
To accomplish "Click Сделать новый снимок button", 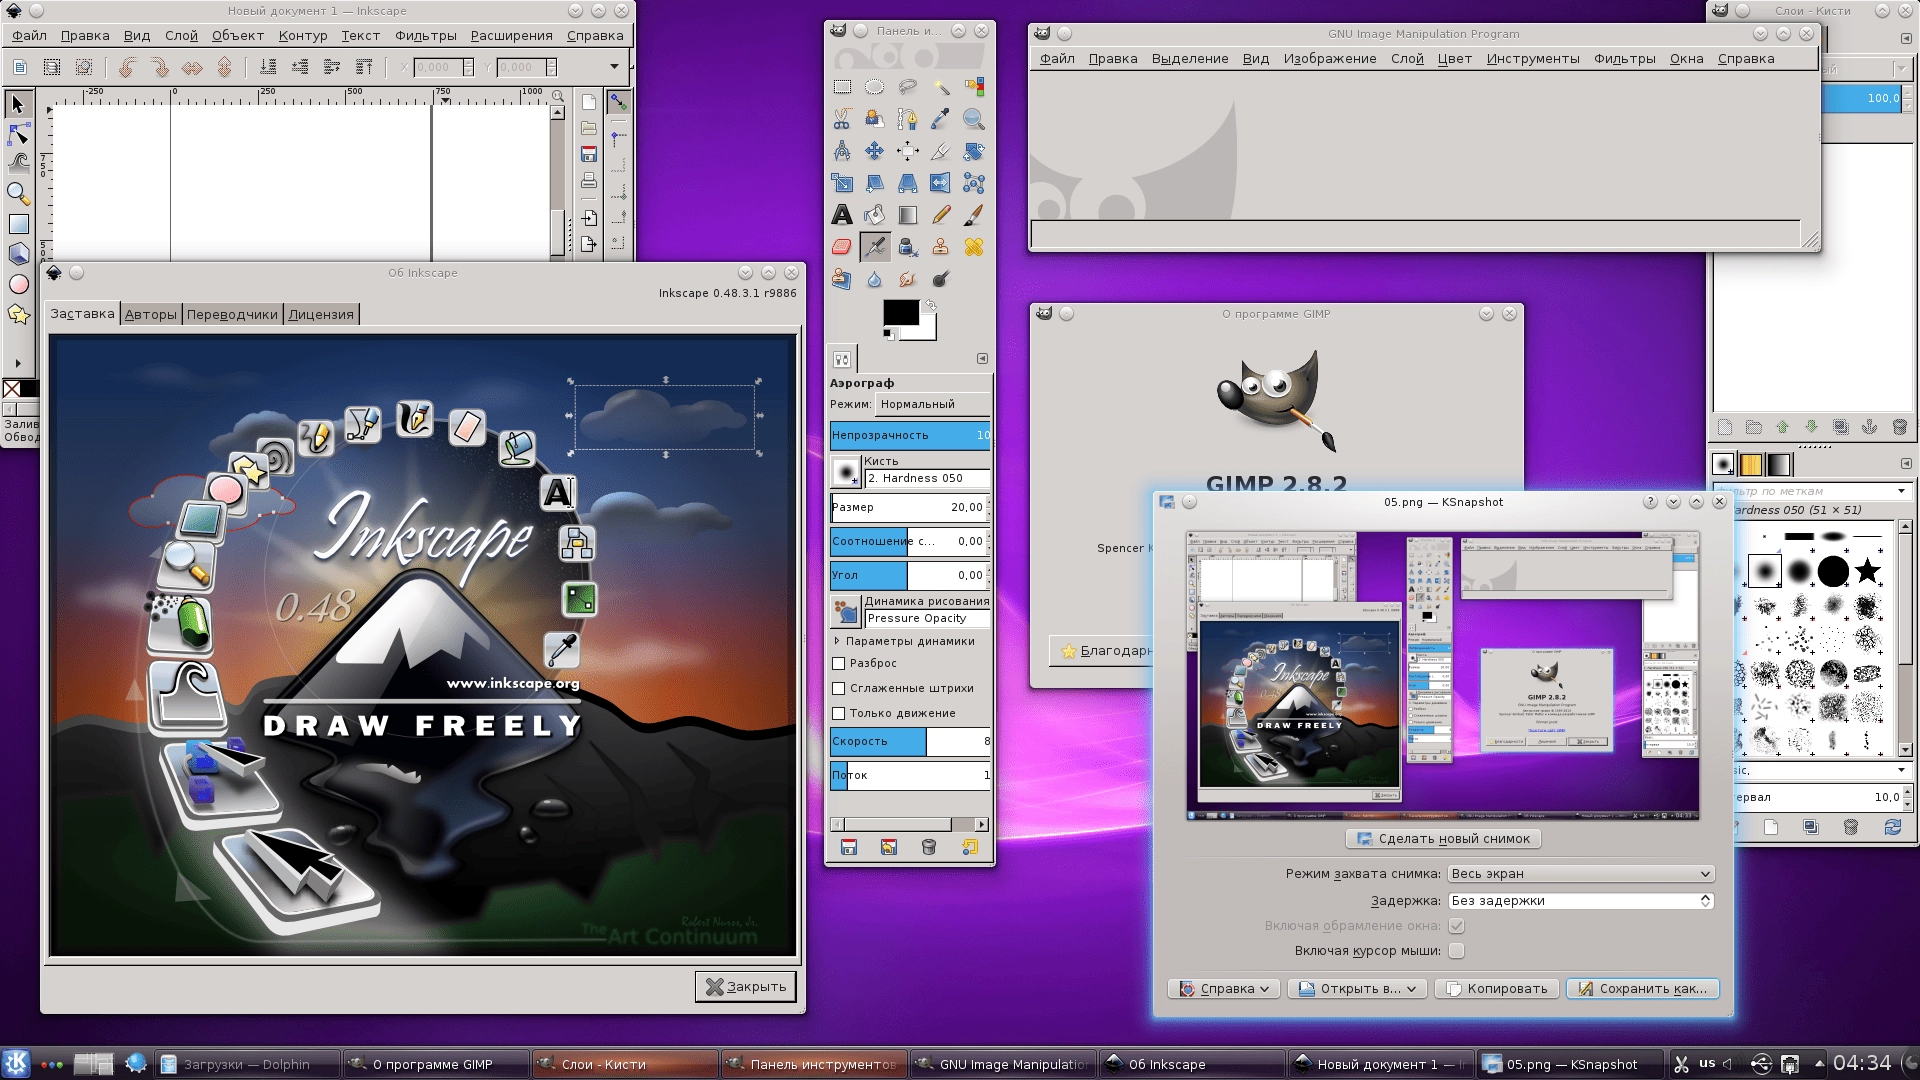I will coord(1443,838).
